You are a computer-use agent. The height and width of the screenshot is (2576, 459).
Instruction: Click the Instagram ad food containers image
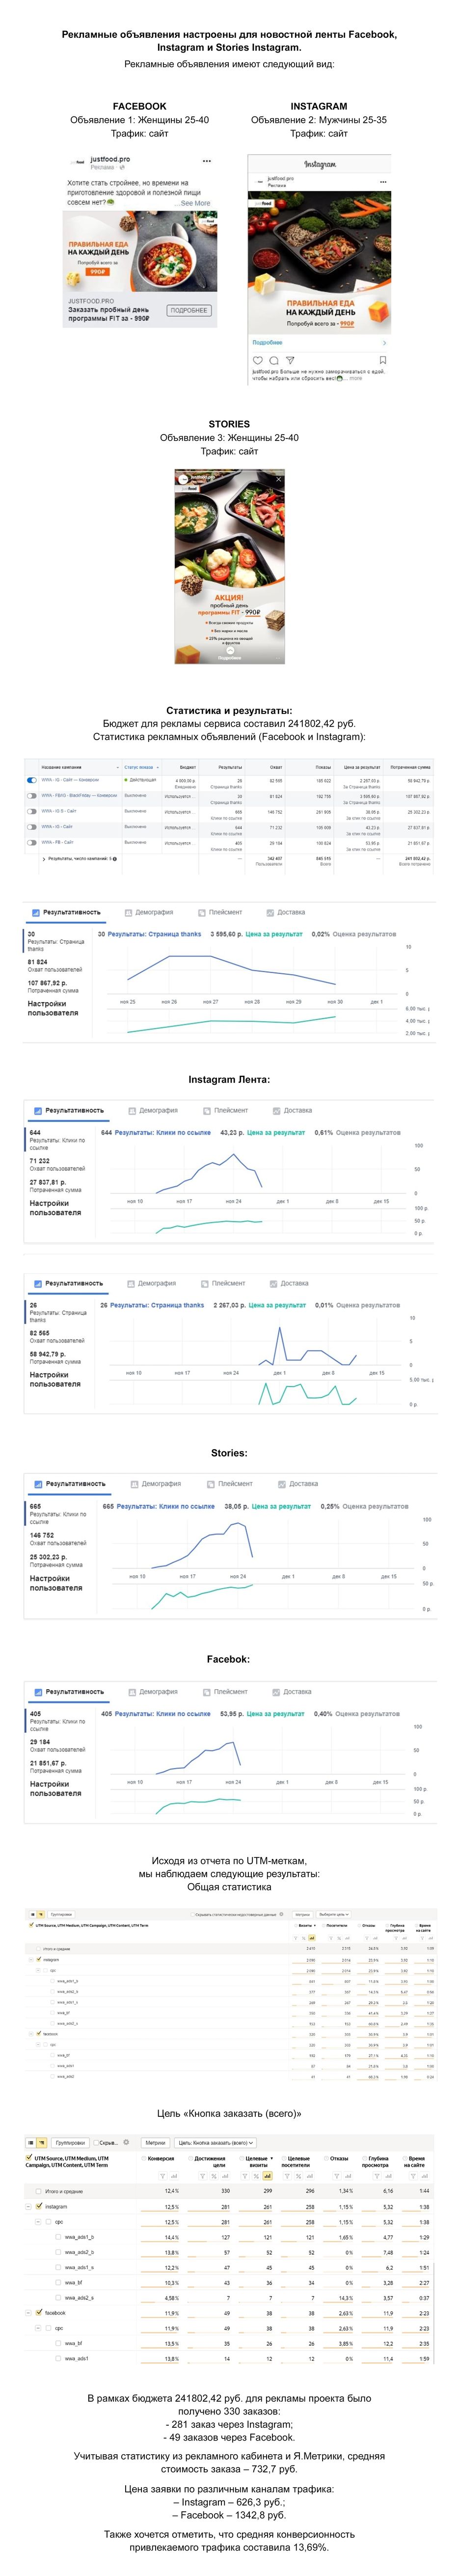pyautogui.click(x=319, y=263)
